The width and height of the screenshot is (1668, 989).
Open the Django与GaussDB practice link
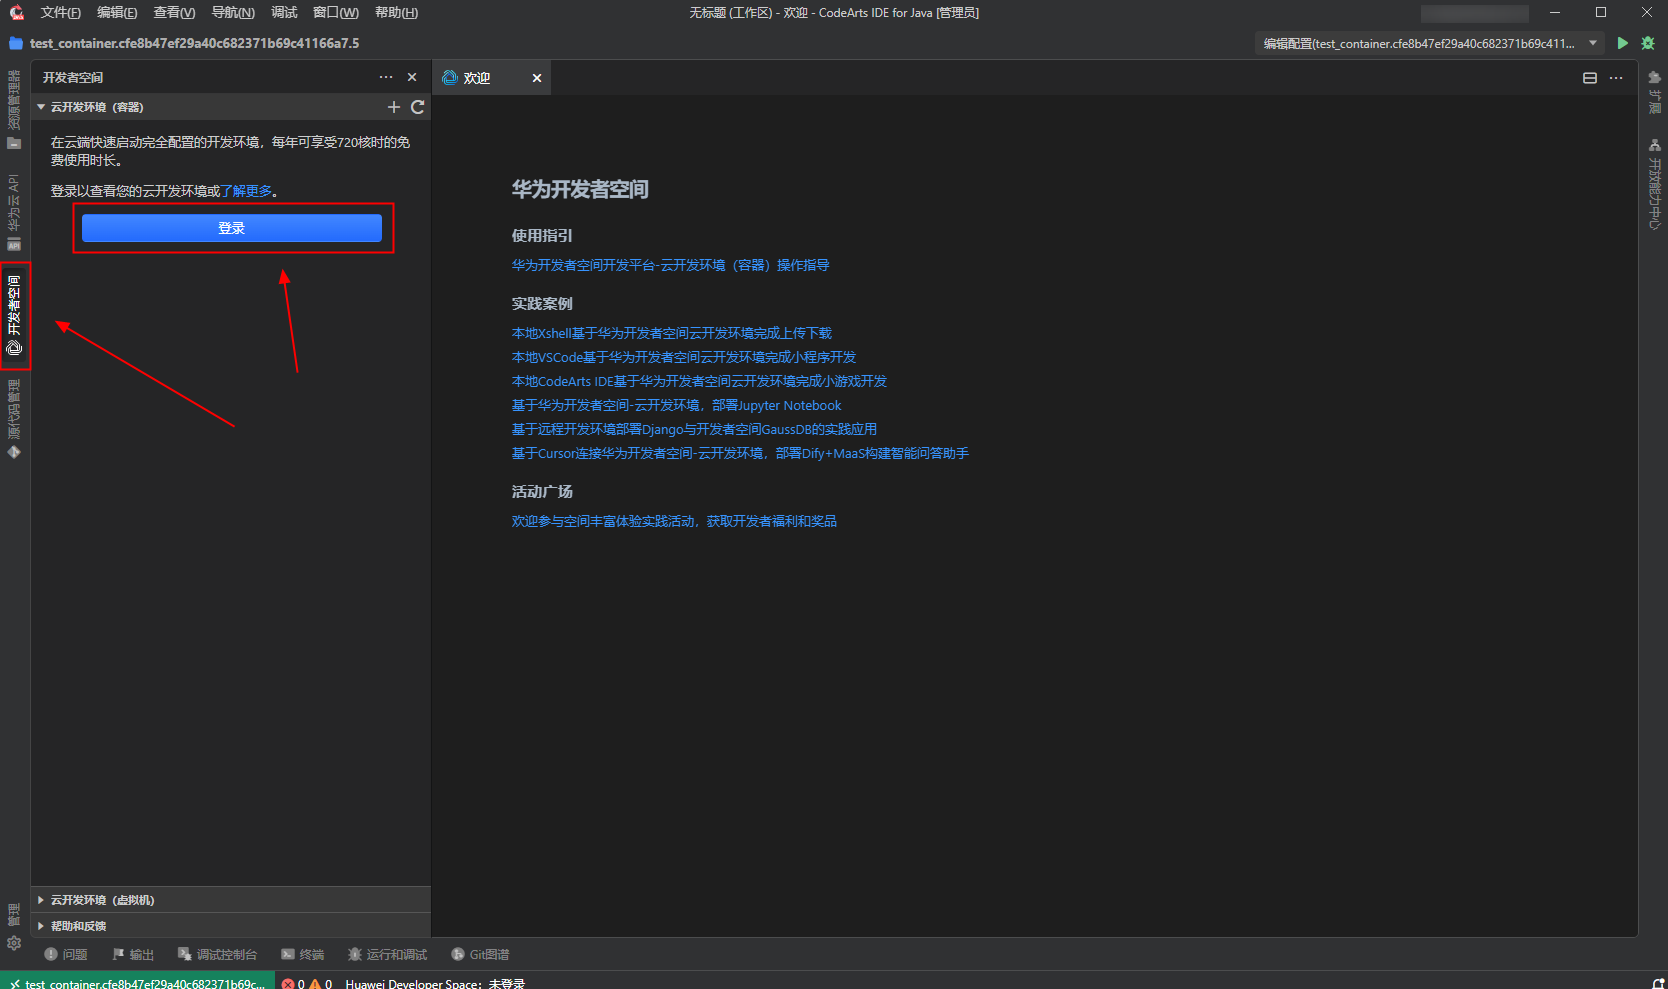tap(694, 429)
